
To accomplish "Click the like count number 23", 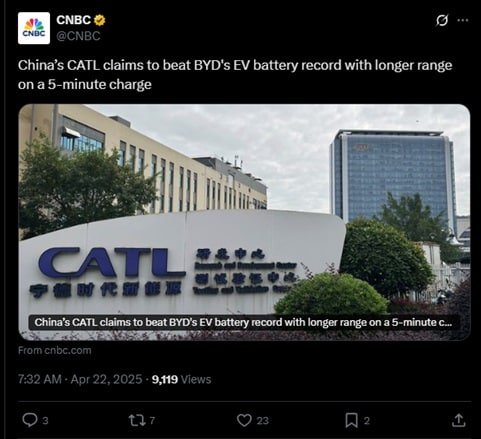I will pos(263,421).
